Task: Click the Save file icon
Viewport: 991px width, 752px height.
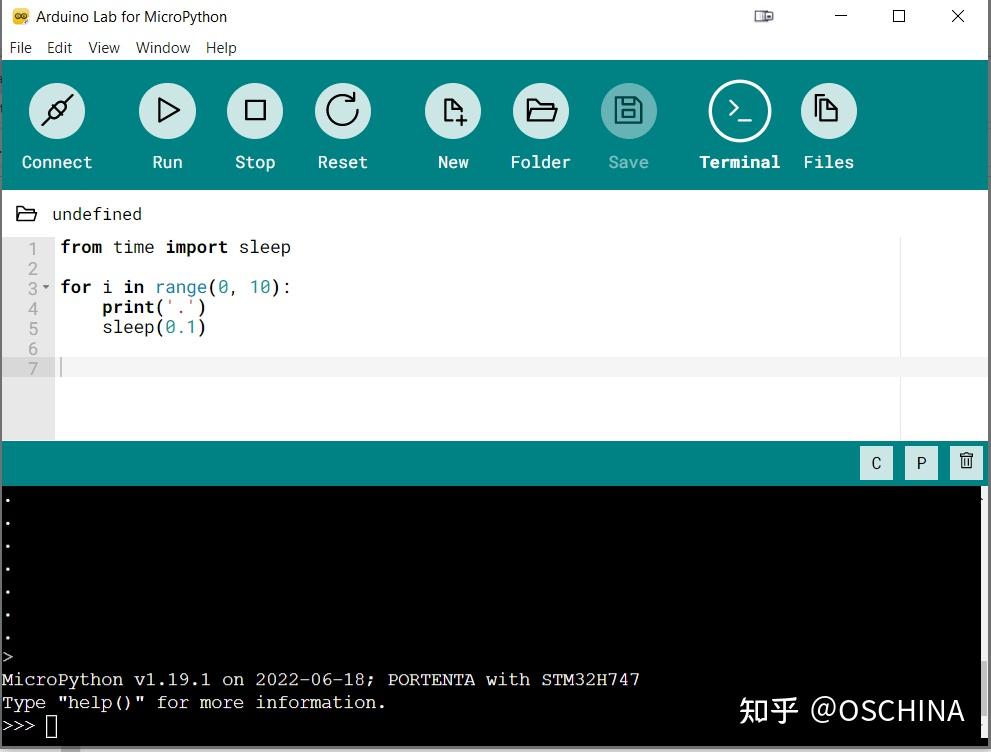Action: coord(629,111)
